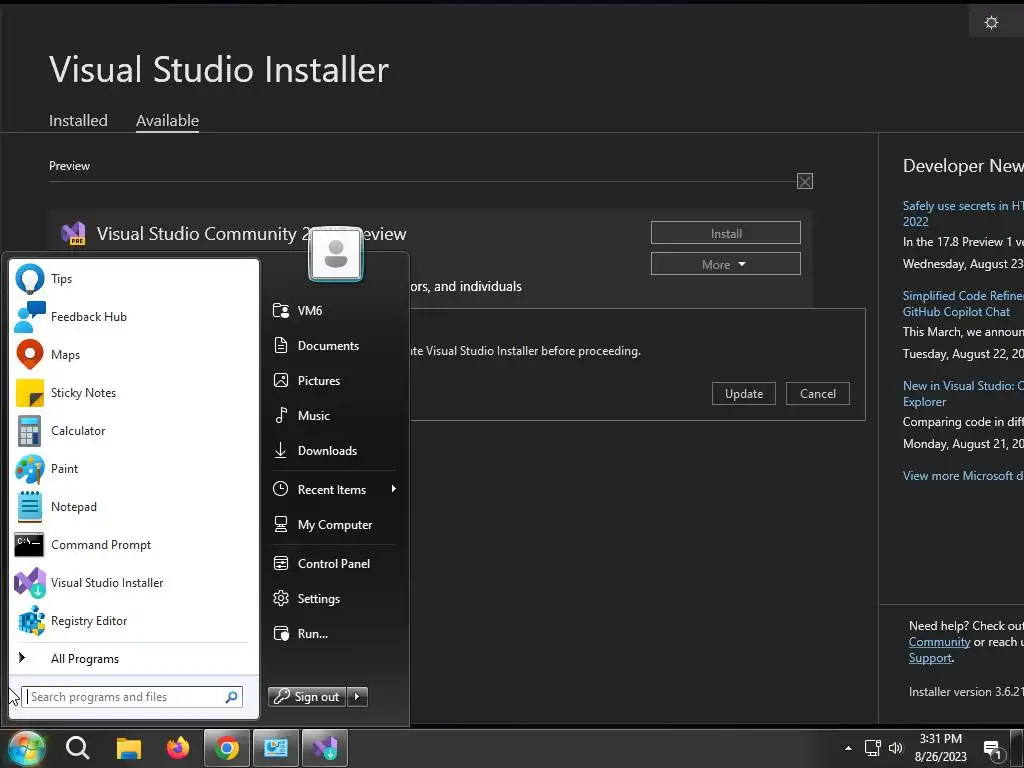Click 'Installer version 3.6.21' text
The height and width of the screenshot is (768, 1024).
[x=967, y=692]
